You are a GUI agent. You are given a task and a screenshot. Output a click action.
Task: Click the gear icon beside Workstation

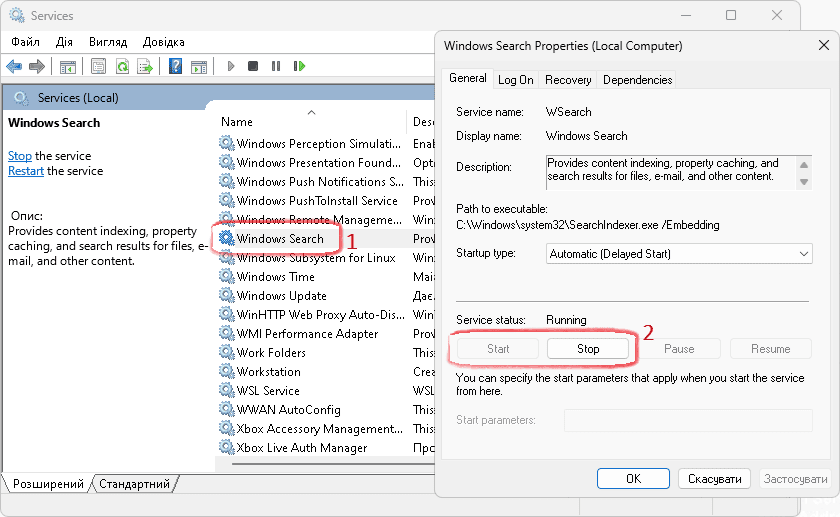coord(227,371)
